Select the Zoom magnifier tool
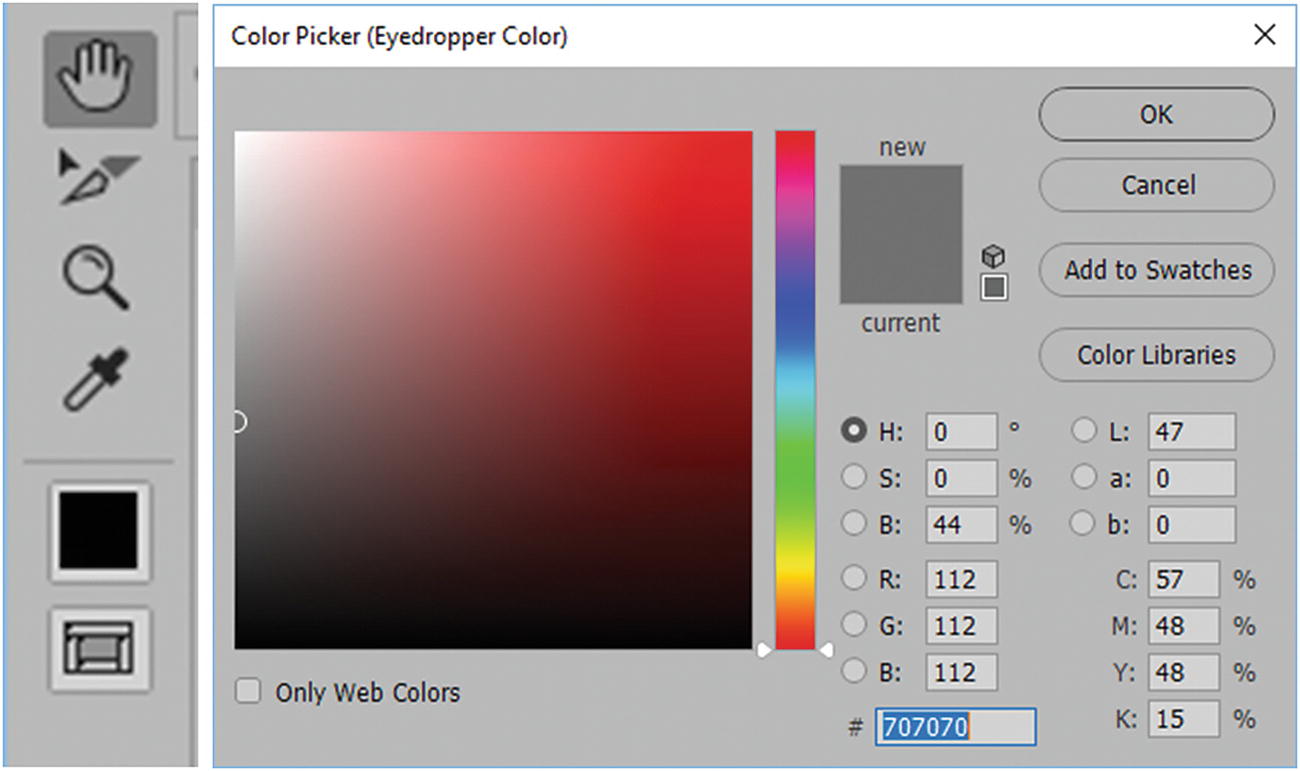This screenshot has height=771, width=1300. click(x=96, y=279)
